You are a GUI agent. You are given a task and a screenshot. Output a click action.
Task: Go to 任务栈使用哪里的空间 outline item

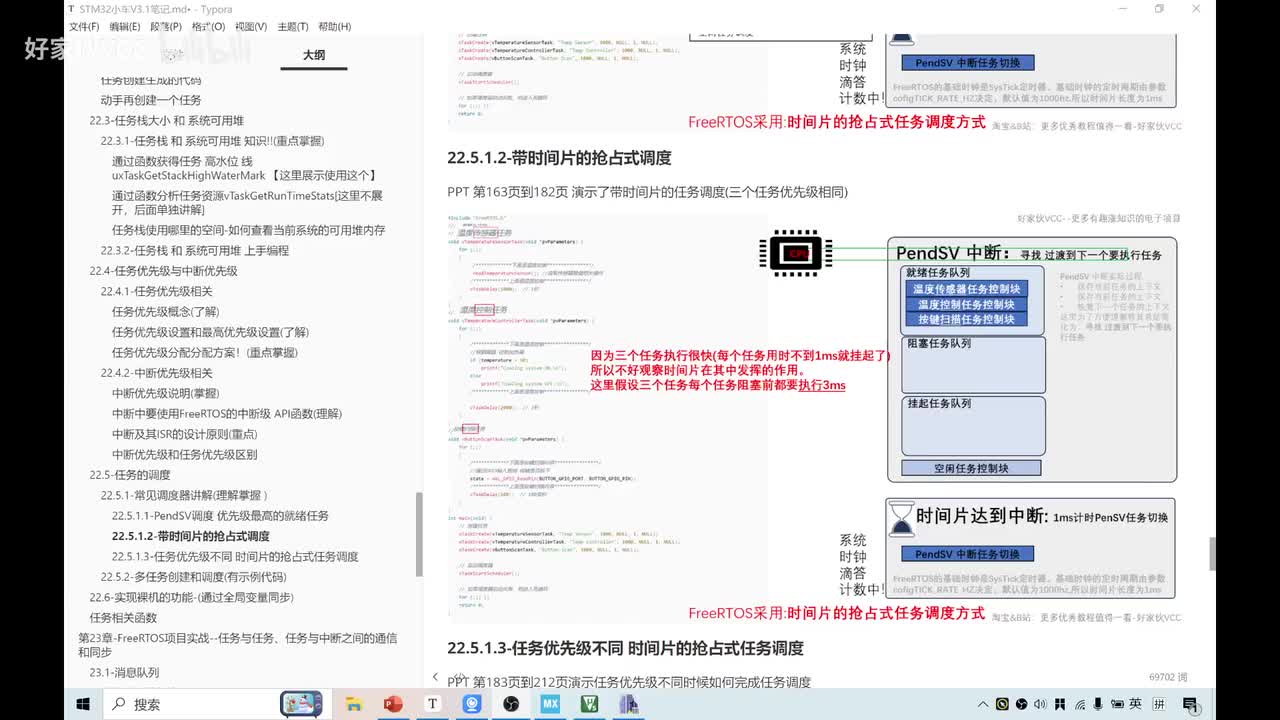click(248, 230)
